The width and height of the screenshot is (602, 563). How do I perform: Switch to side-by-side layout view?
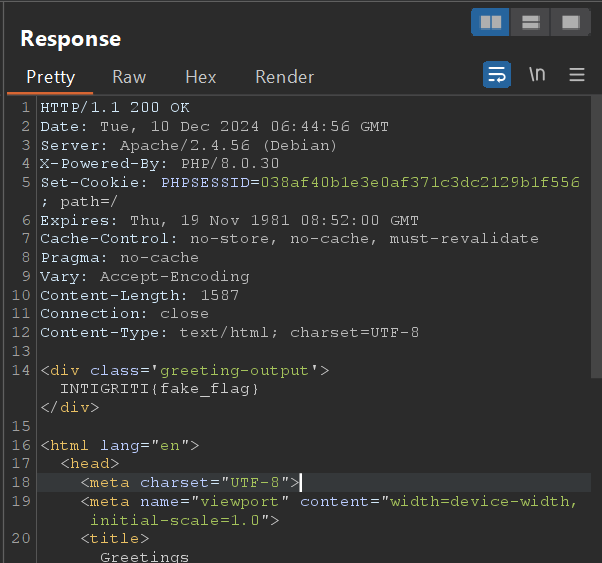490,22
